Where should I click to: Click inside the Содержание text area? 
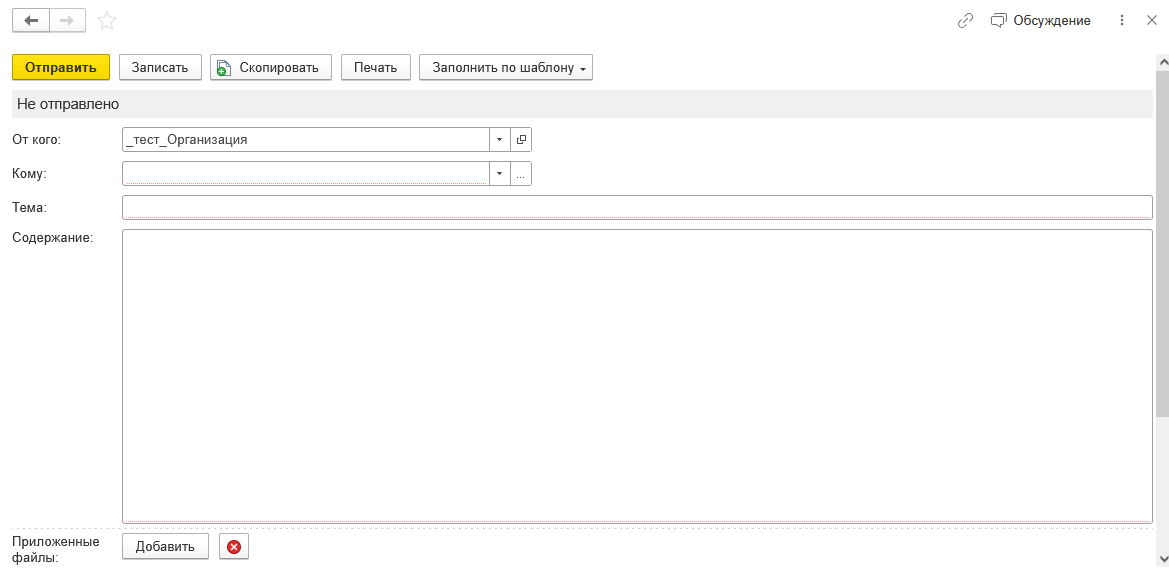pos(636,375)
